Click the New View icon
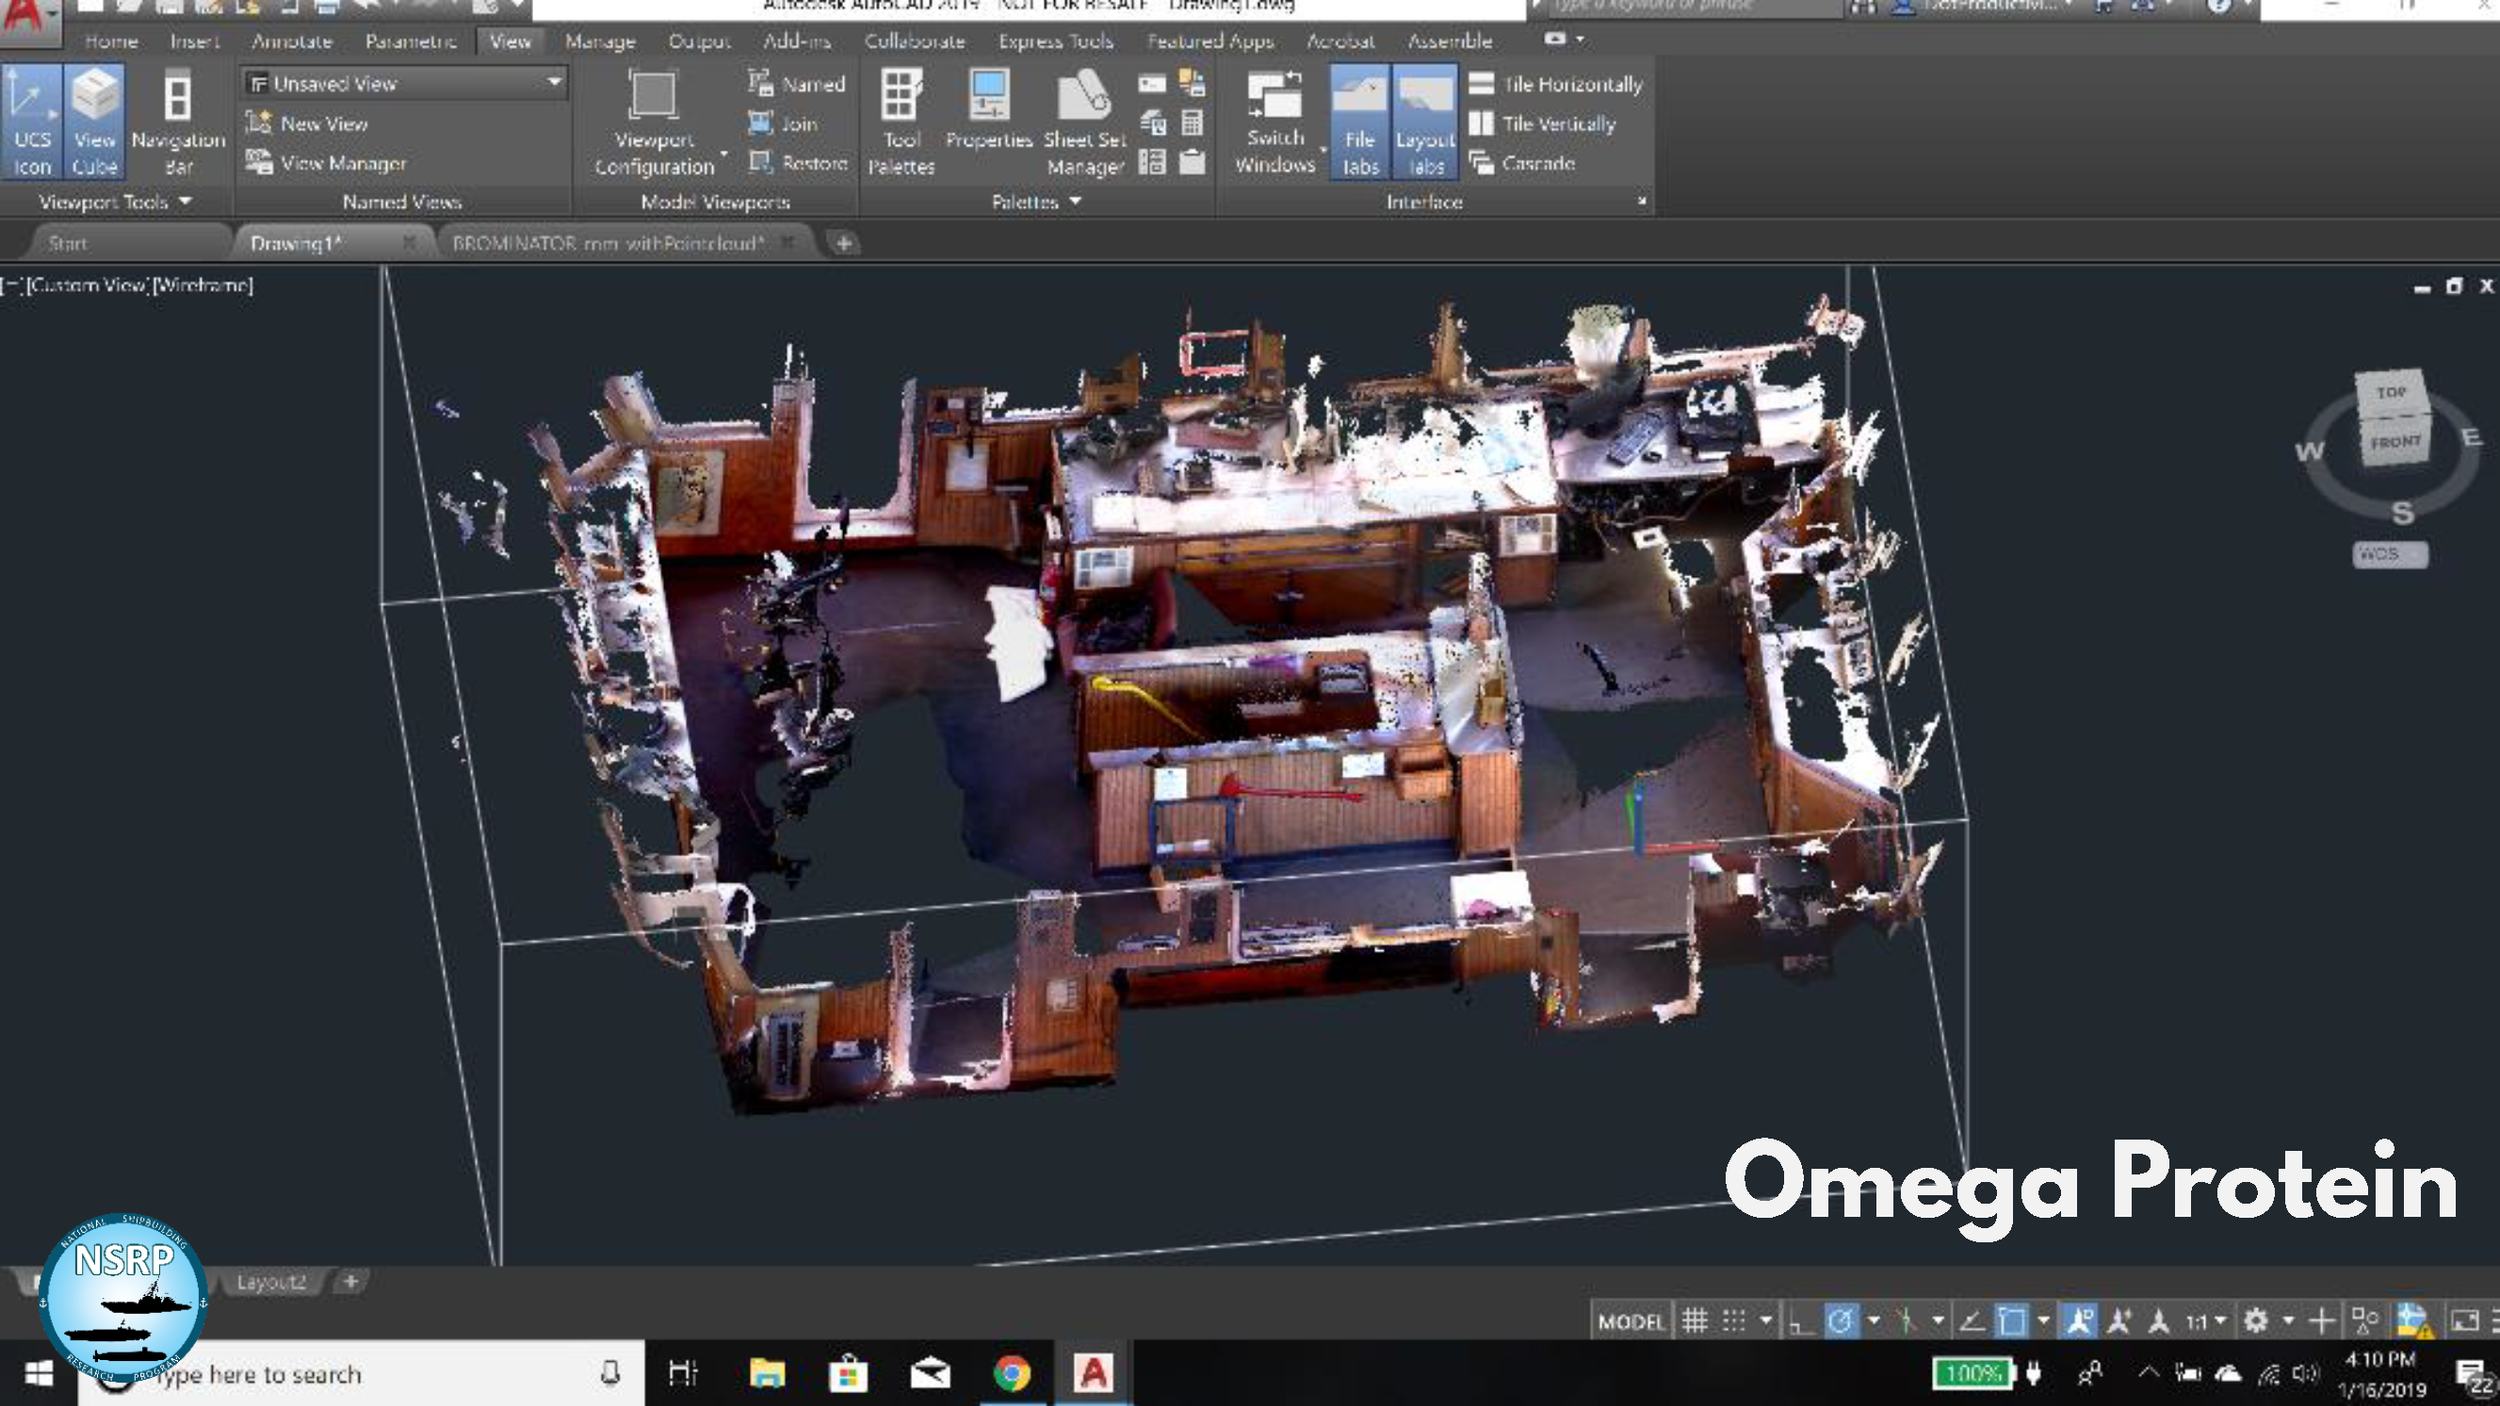 point(259,123)
